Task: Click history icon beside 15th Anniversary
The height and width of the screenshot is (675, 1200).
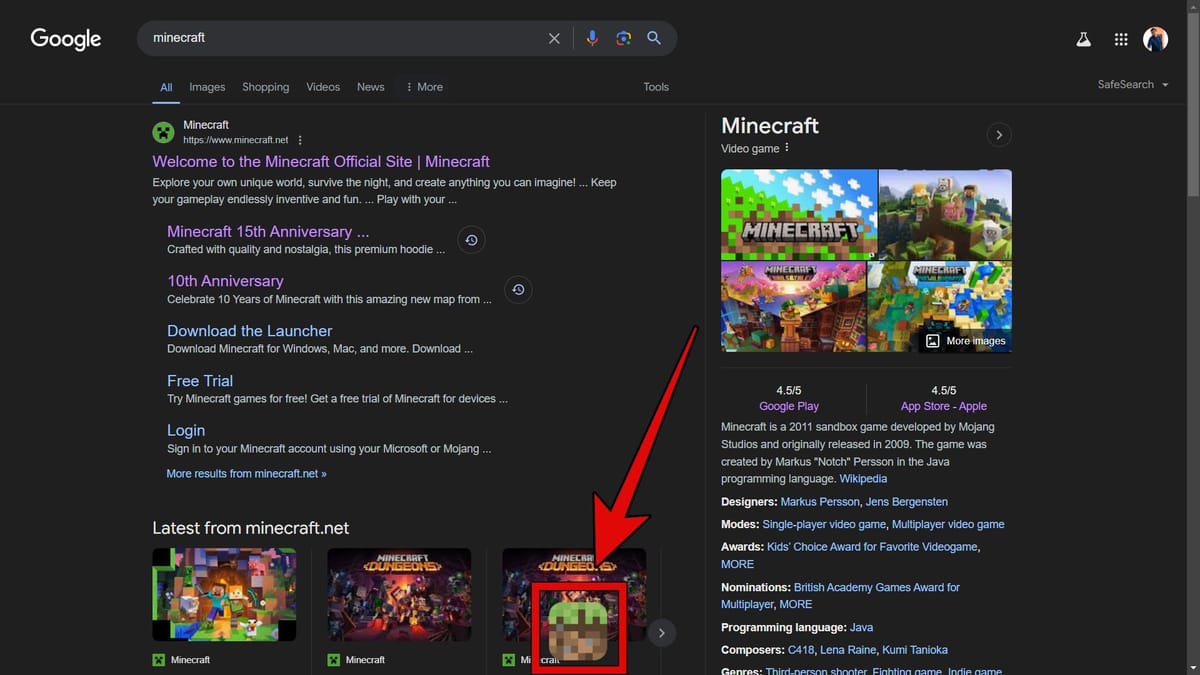Action: (x=472, y=240)
